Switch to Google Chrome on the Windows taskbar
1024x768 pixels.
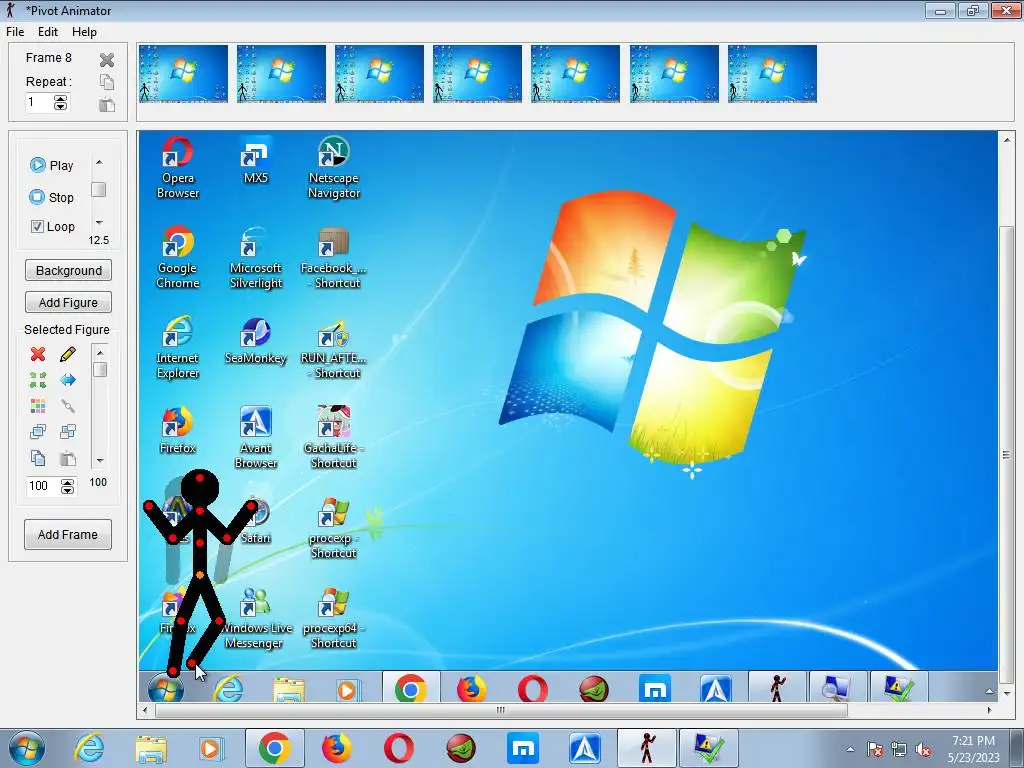(275, 748)
